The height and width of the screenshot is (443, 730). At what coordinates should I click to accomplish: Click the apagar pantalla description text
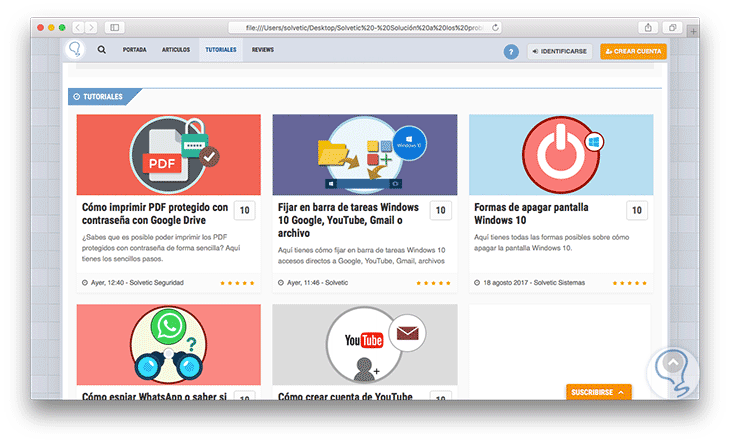pyautogui.click(x=552, y=242)
